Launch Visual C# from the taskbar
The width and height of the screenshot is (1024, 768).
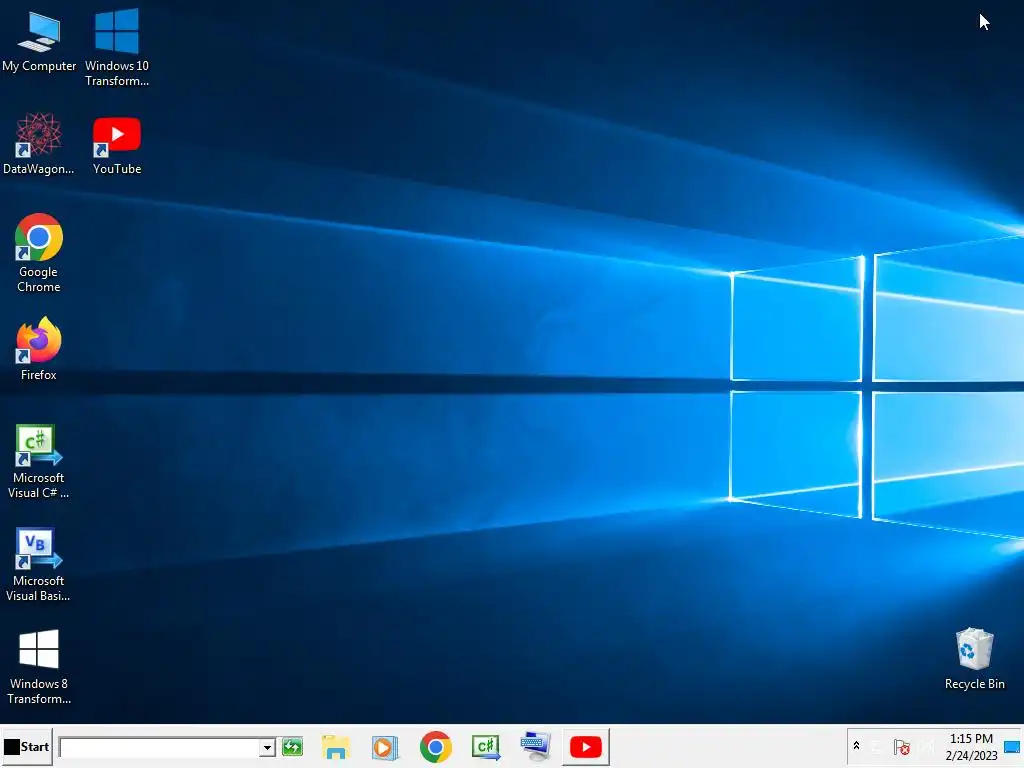486,747
